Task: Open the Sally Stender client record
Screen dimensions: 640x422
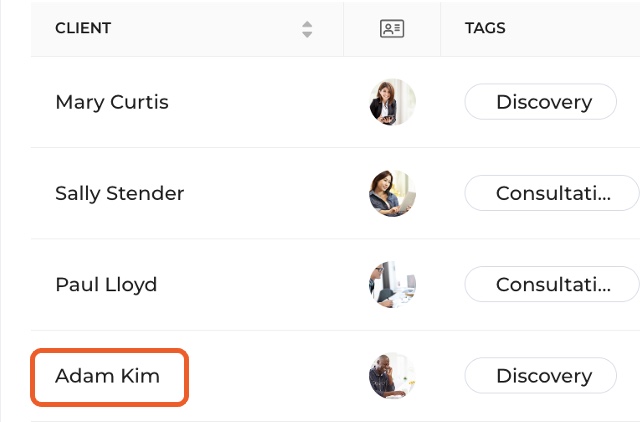Action: click(120, 193)
